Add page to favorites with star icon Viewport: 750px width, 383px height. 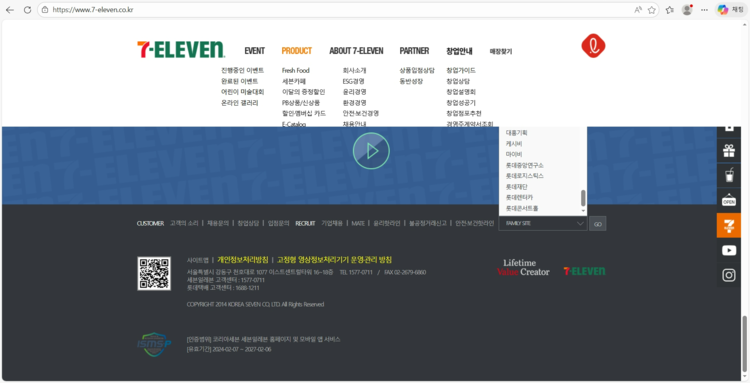click(x=651, y=10)
